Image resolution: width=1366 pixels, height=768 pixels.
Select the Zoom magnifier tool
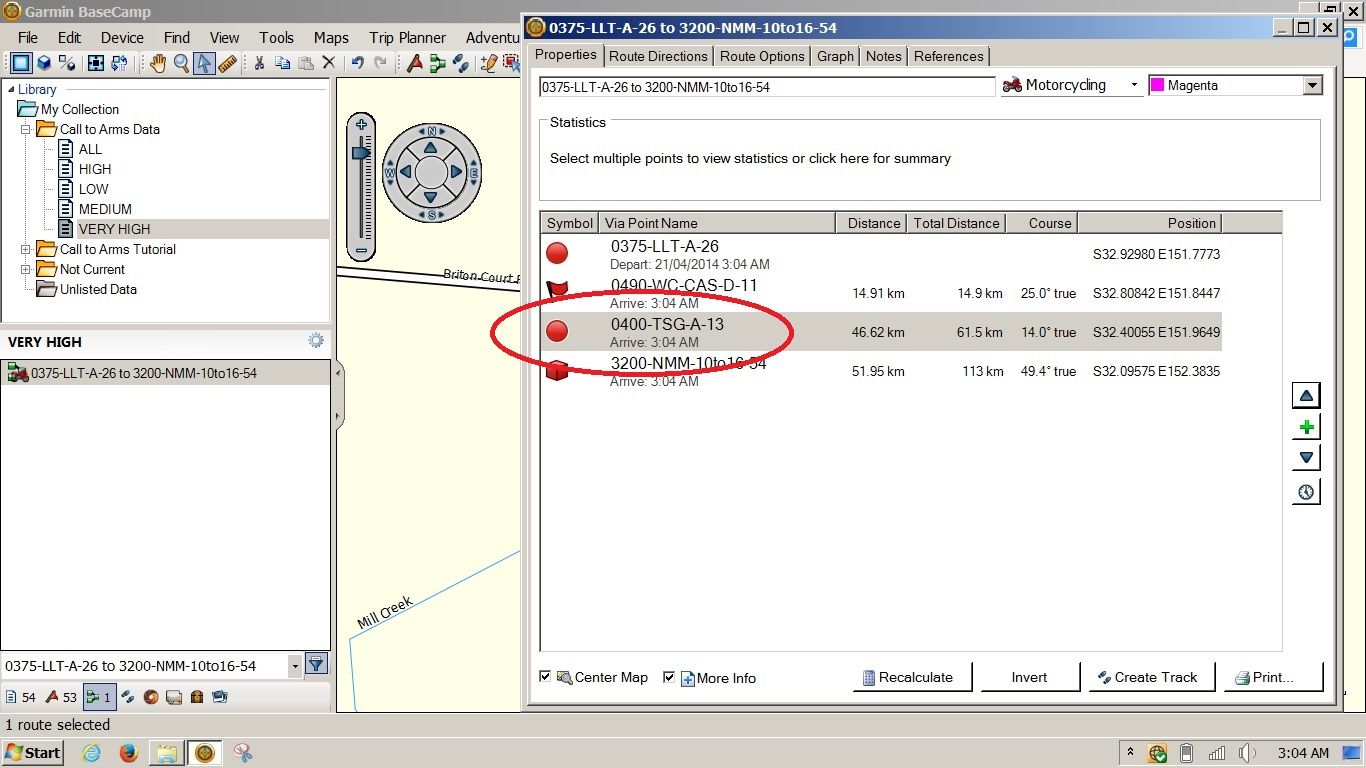tap(181, 63)
